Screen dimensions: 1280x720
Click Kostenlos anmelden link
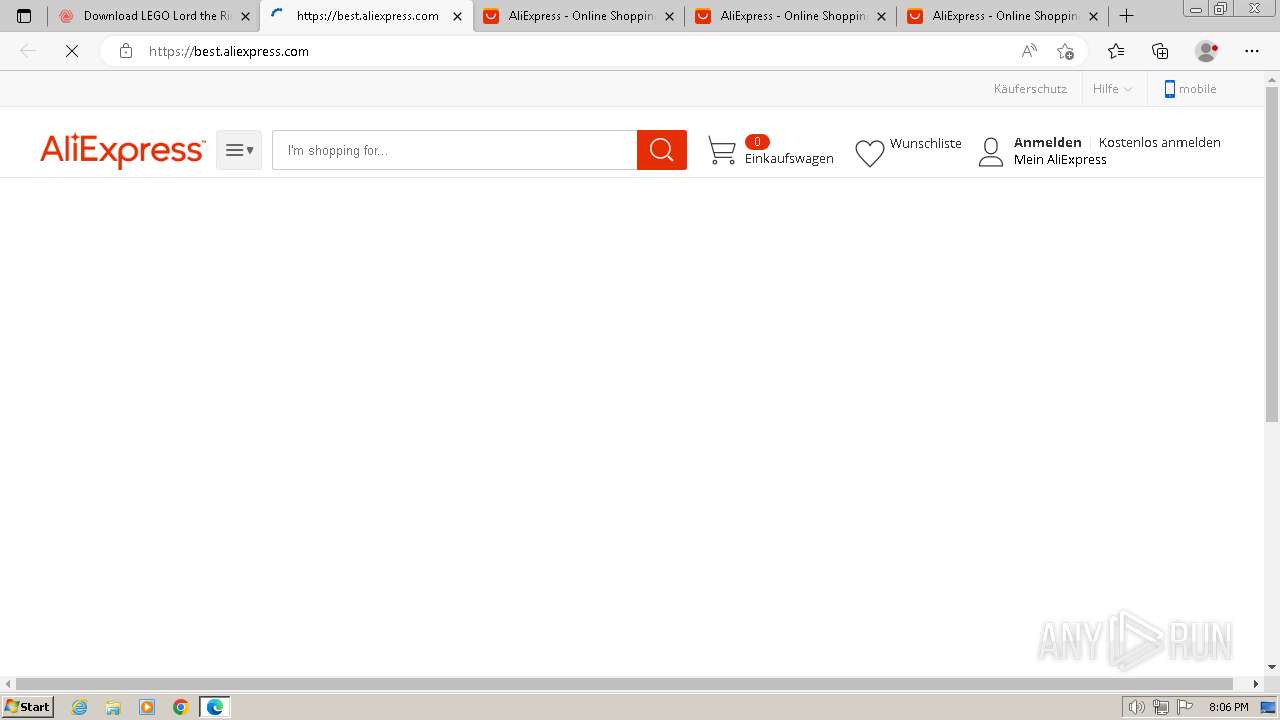(1159, 142)
